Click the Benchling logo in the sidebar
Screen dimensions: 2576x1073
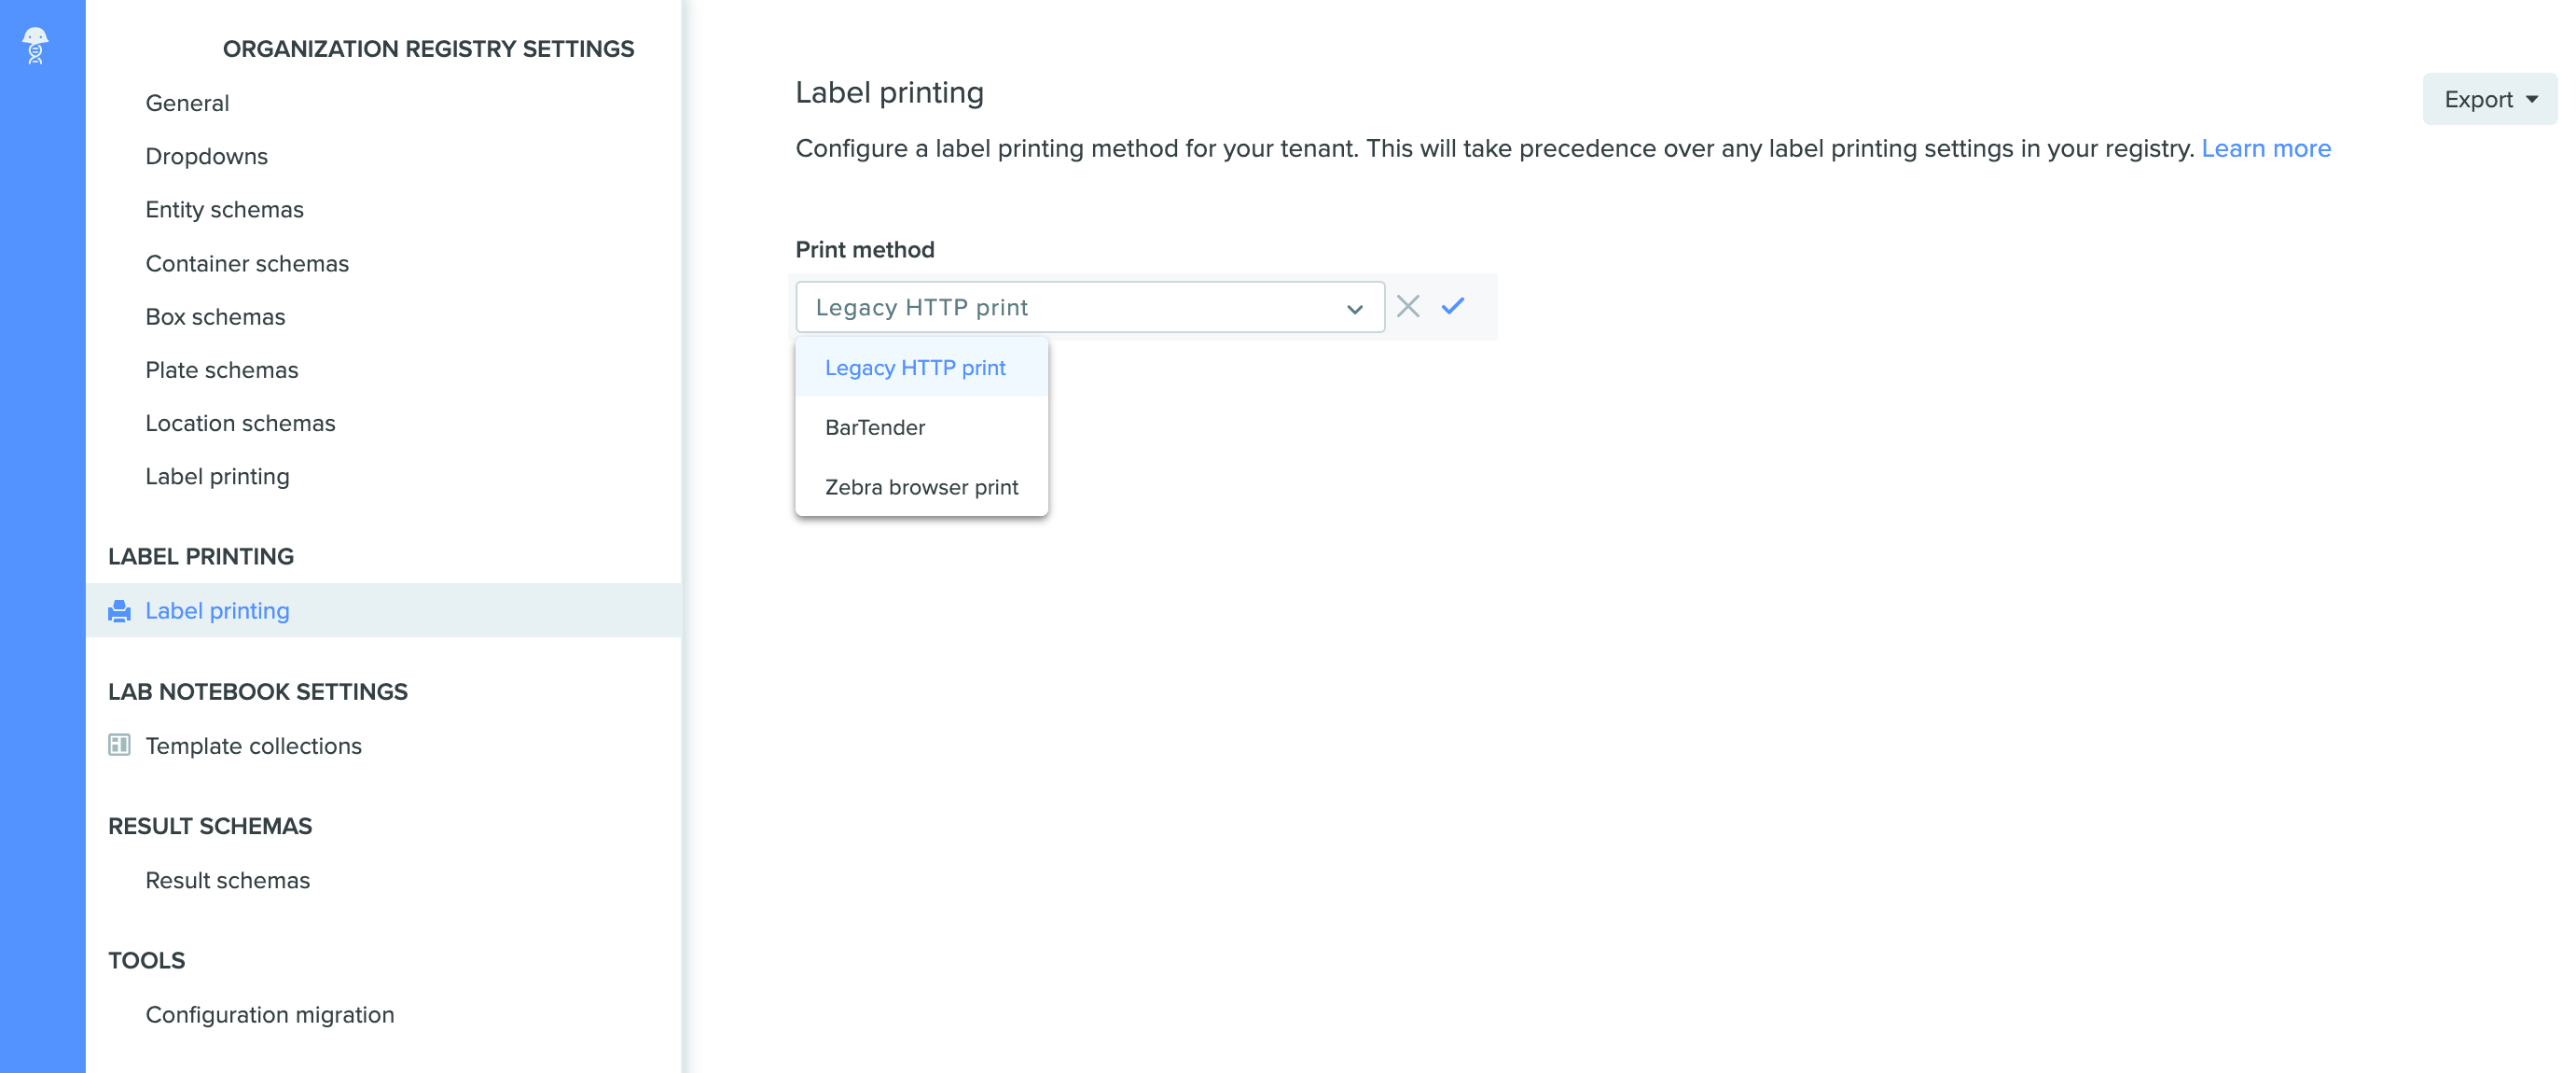pyautogui.click(x=36, y=44)
